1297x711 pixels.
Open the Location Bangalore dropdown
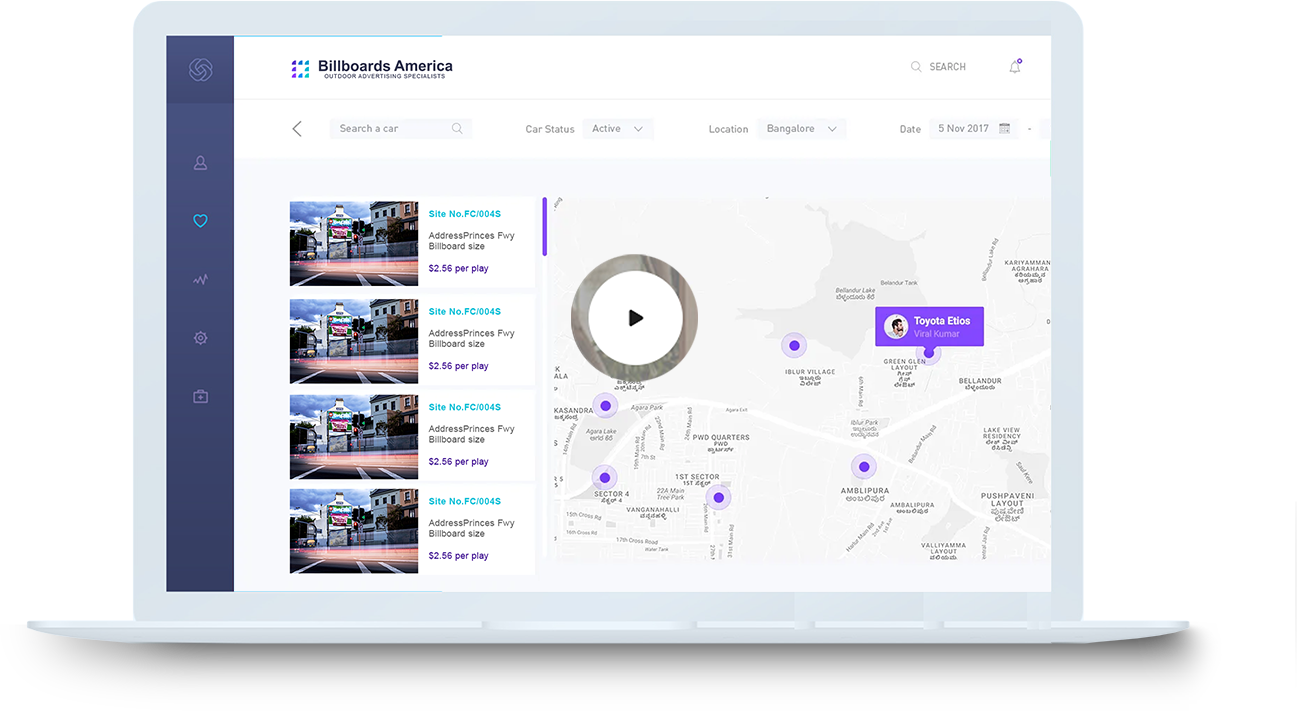click(x=801, y=128)
